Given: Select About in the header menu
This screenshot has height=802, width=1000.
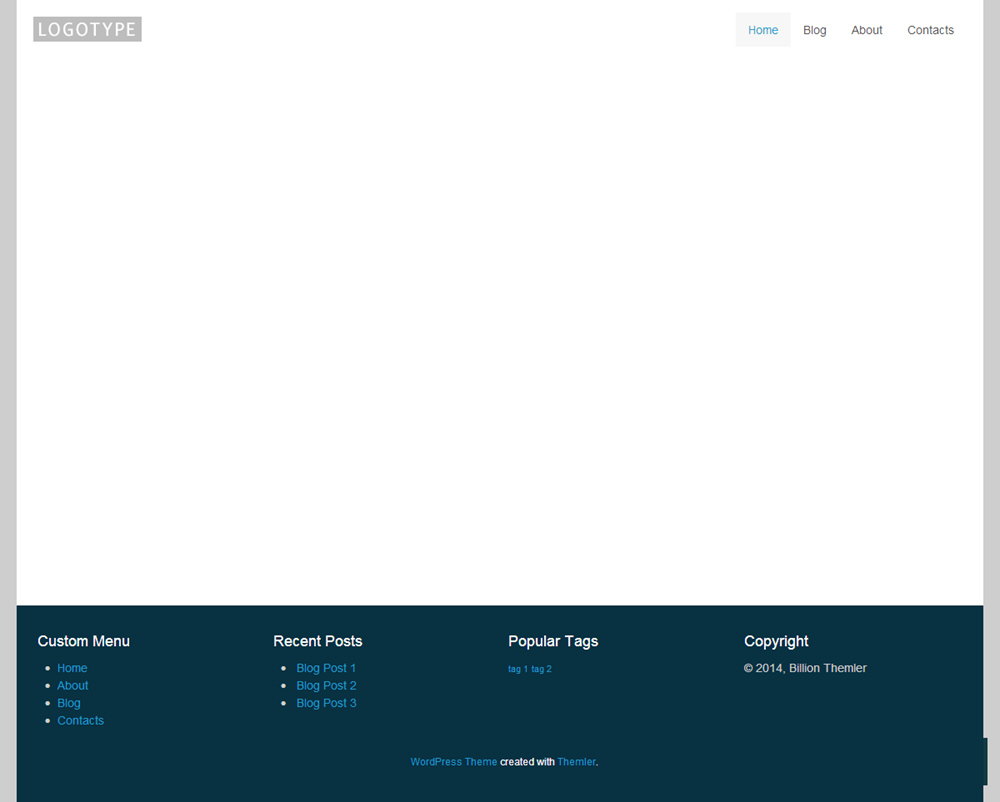Looking at the screenshot, I should pos(867,30).
